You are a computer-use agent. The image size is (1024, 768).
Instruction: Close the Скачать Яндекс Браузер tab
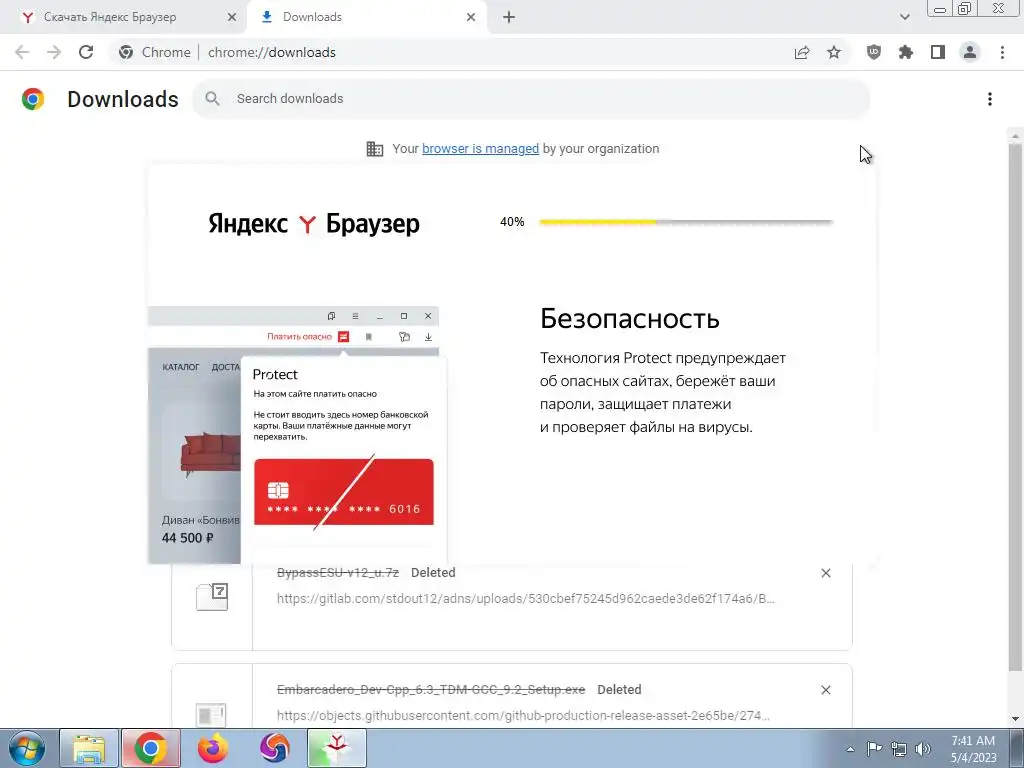point(232,17)
